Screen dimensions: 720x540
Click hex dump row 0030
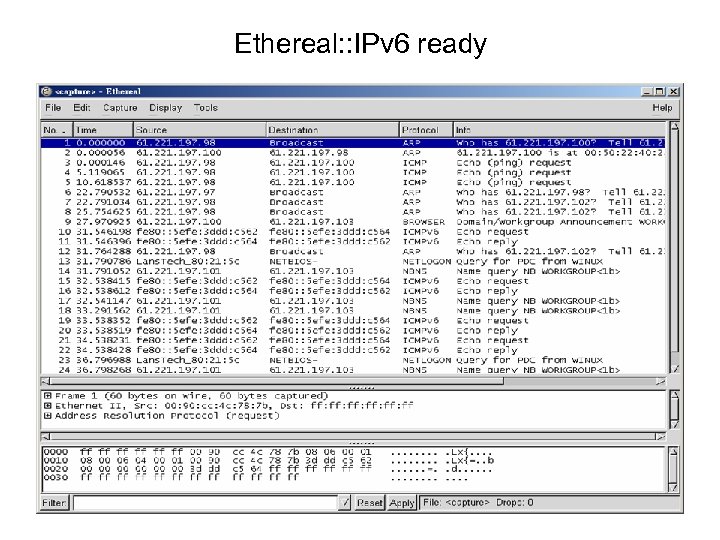(255, 477)
